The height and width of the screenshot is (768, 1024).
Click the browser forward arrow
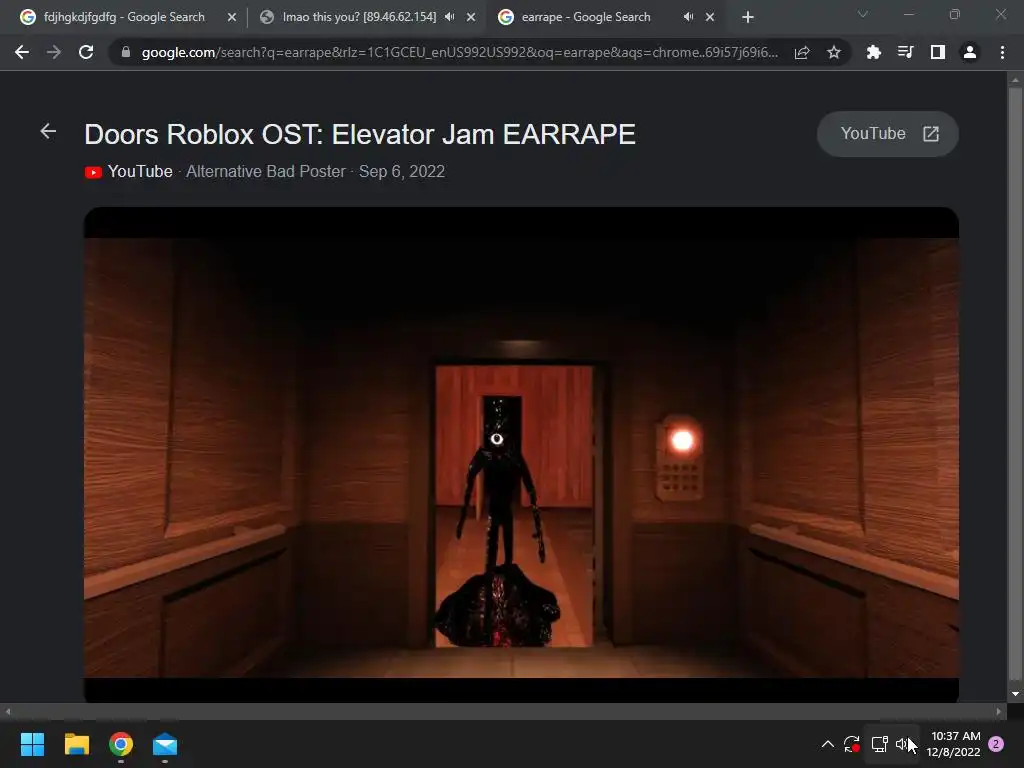(x=54, y=52)
